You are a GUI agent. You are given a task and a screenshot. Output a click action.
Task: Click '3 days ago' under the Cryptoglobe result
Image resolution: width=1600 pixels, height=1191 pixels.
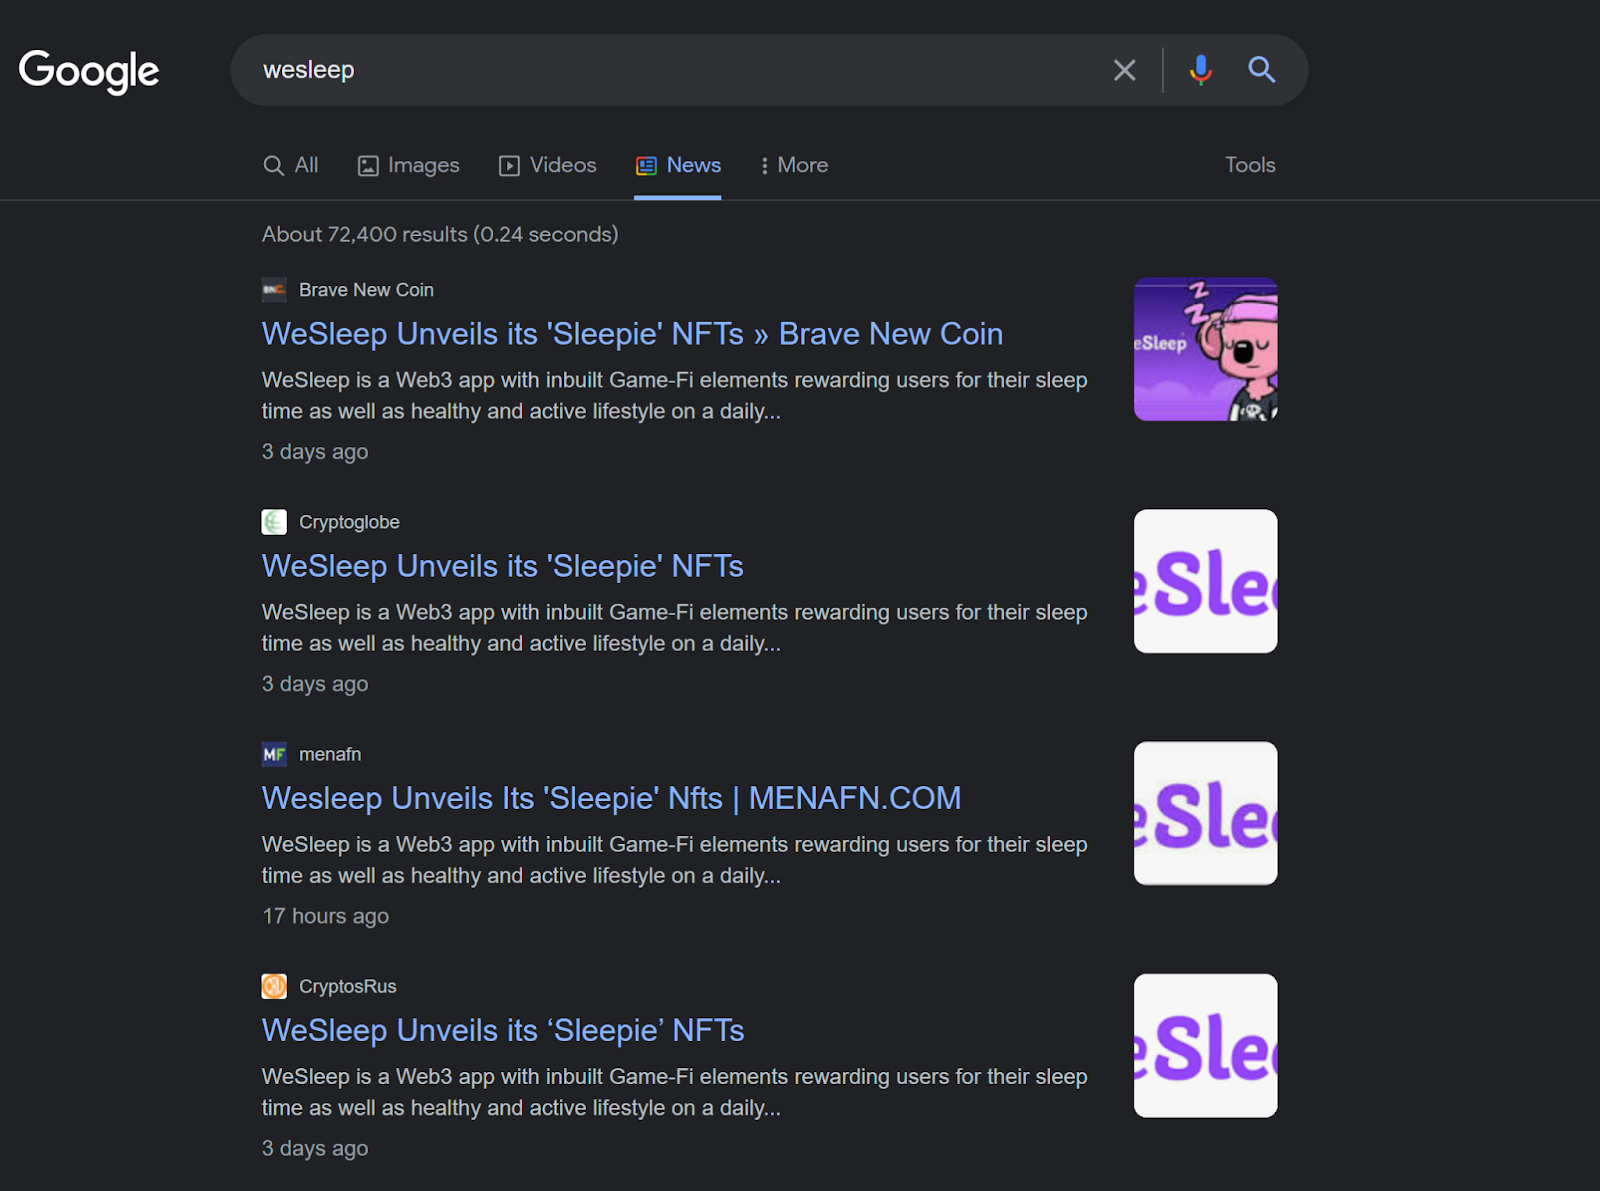(x=315, y=684)
